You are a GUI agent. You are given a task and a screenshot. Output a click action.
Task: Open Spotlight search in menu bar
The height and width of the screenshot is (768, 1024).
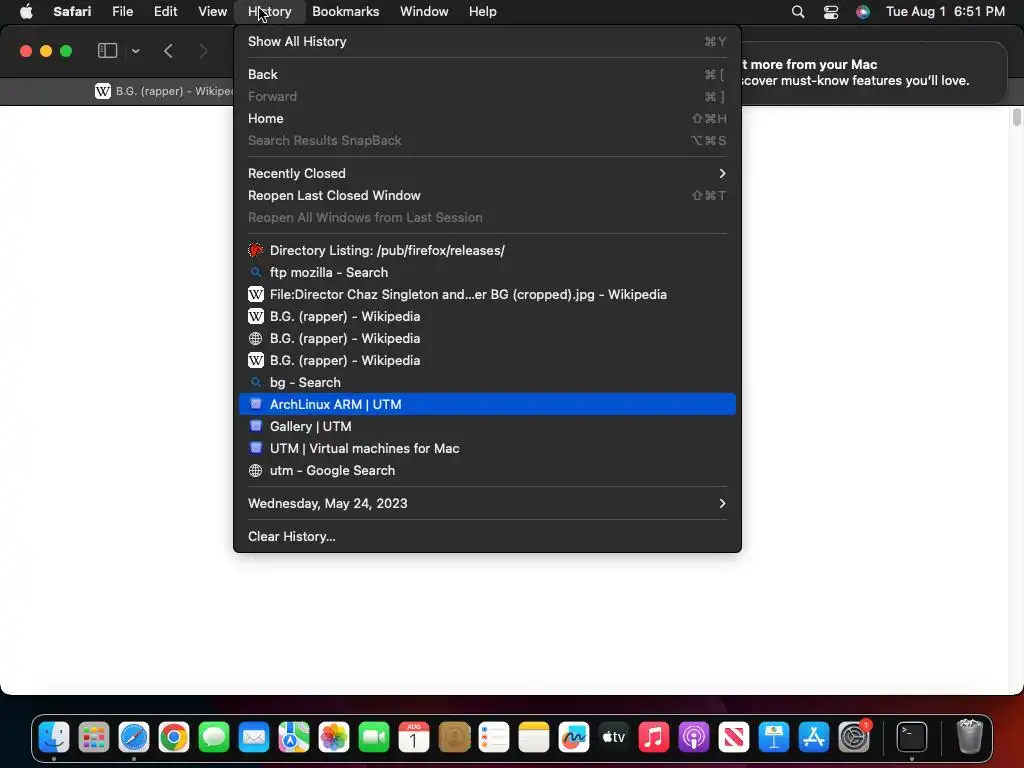tap(797, 12)
